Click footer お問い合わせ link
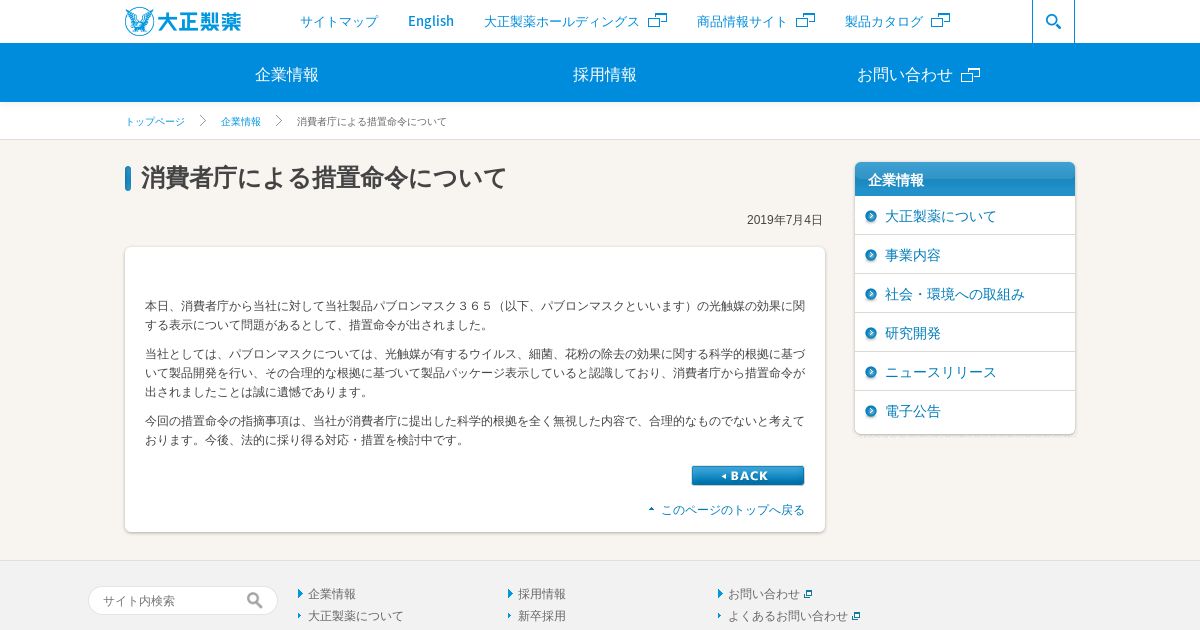Screen dimensions: 1200x630 click(x=764, y=594)
